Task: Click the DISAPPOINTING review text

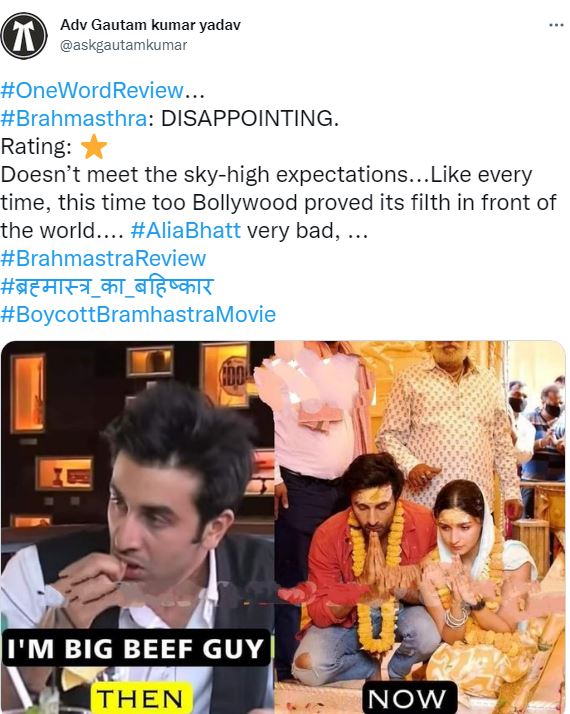Action: click(250, 118)
